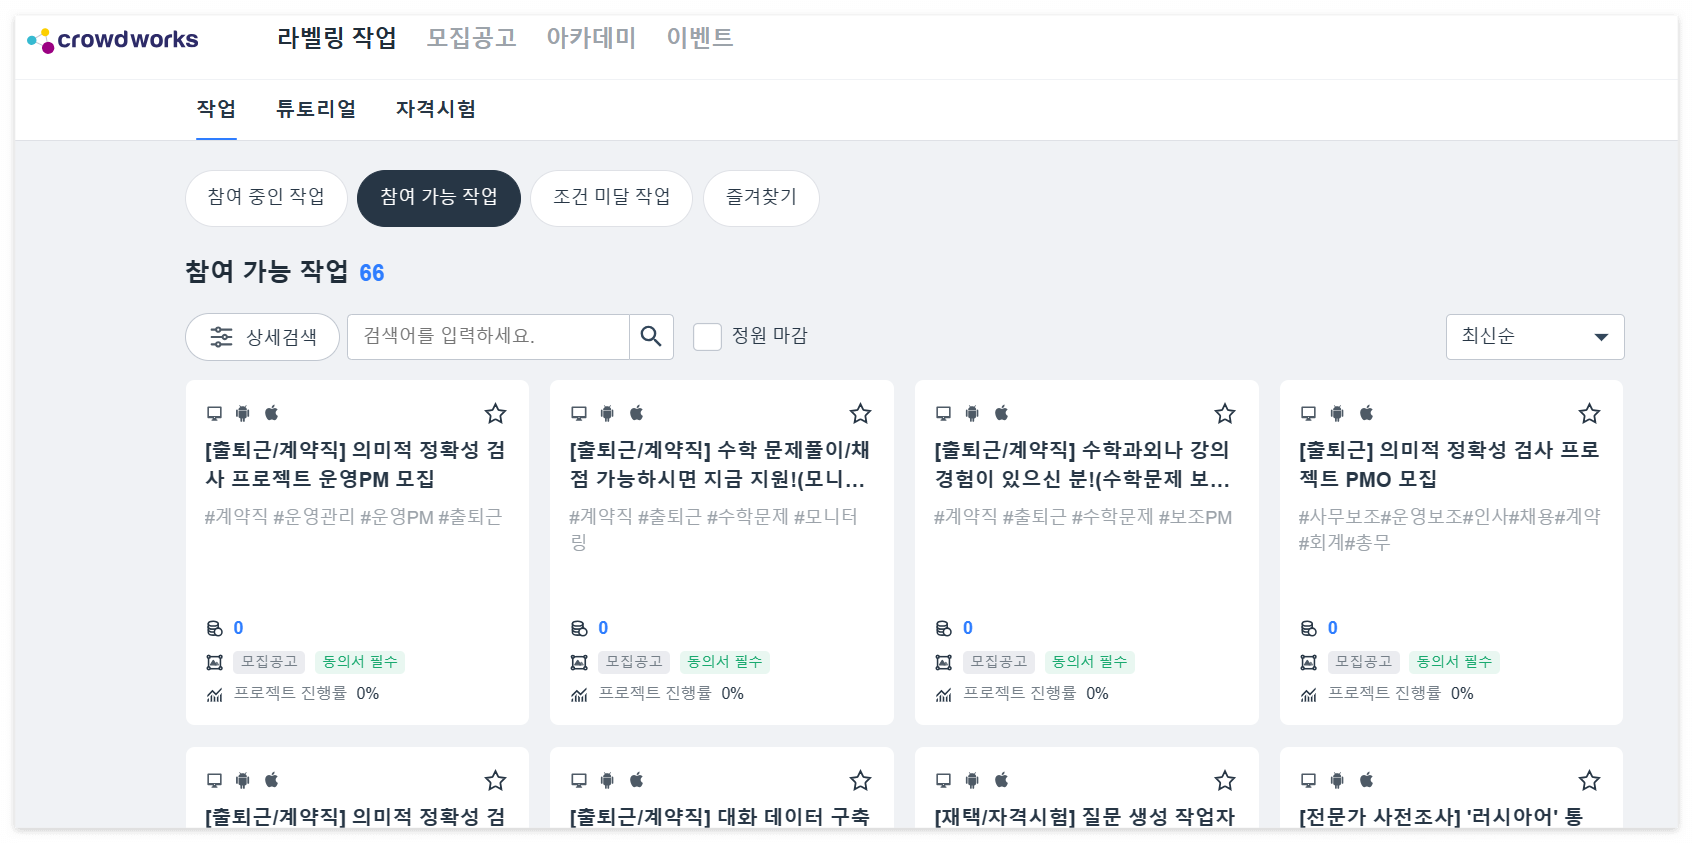
Task: Favorite the PMO 모집 card star
Action: click(x=1589, y=413)
